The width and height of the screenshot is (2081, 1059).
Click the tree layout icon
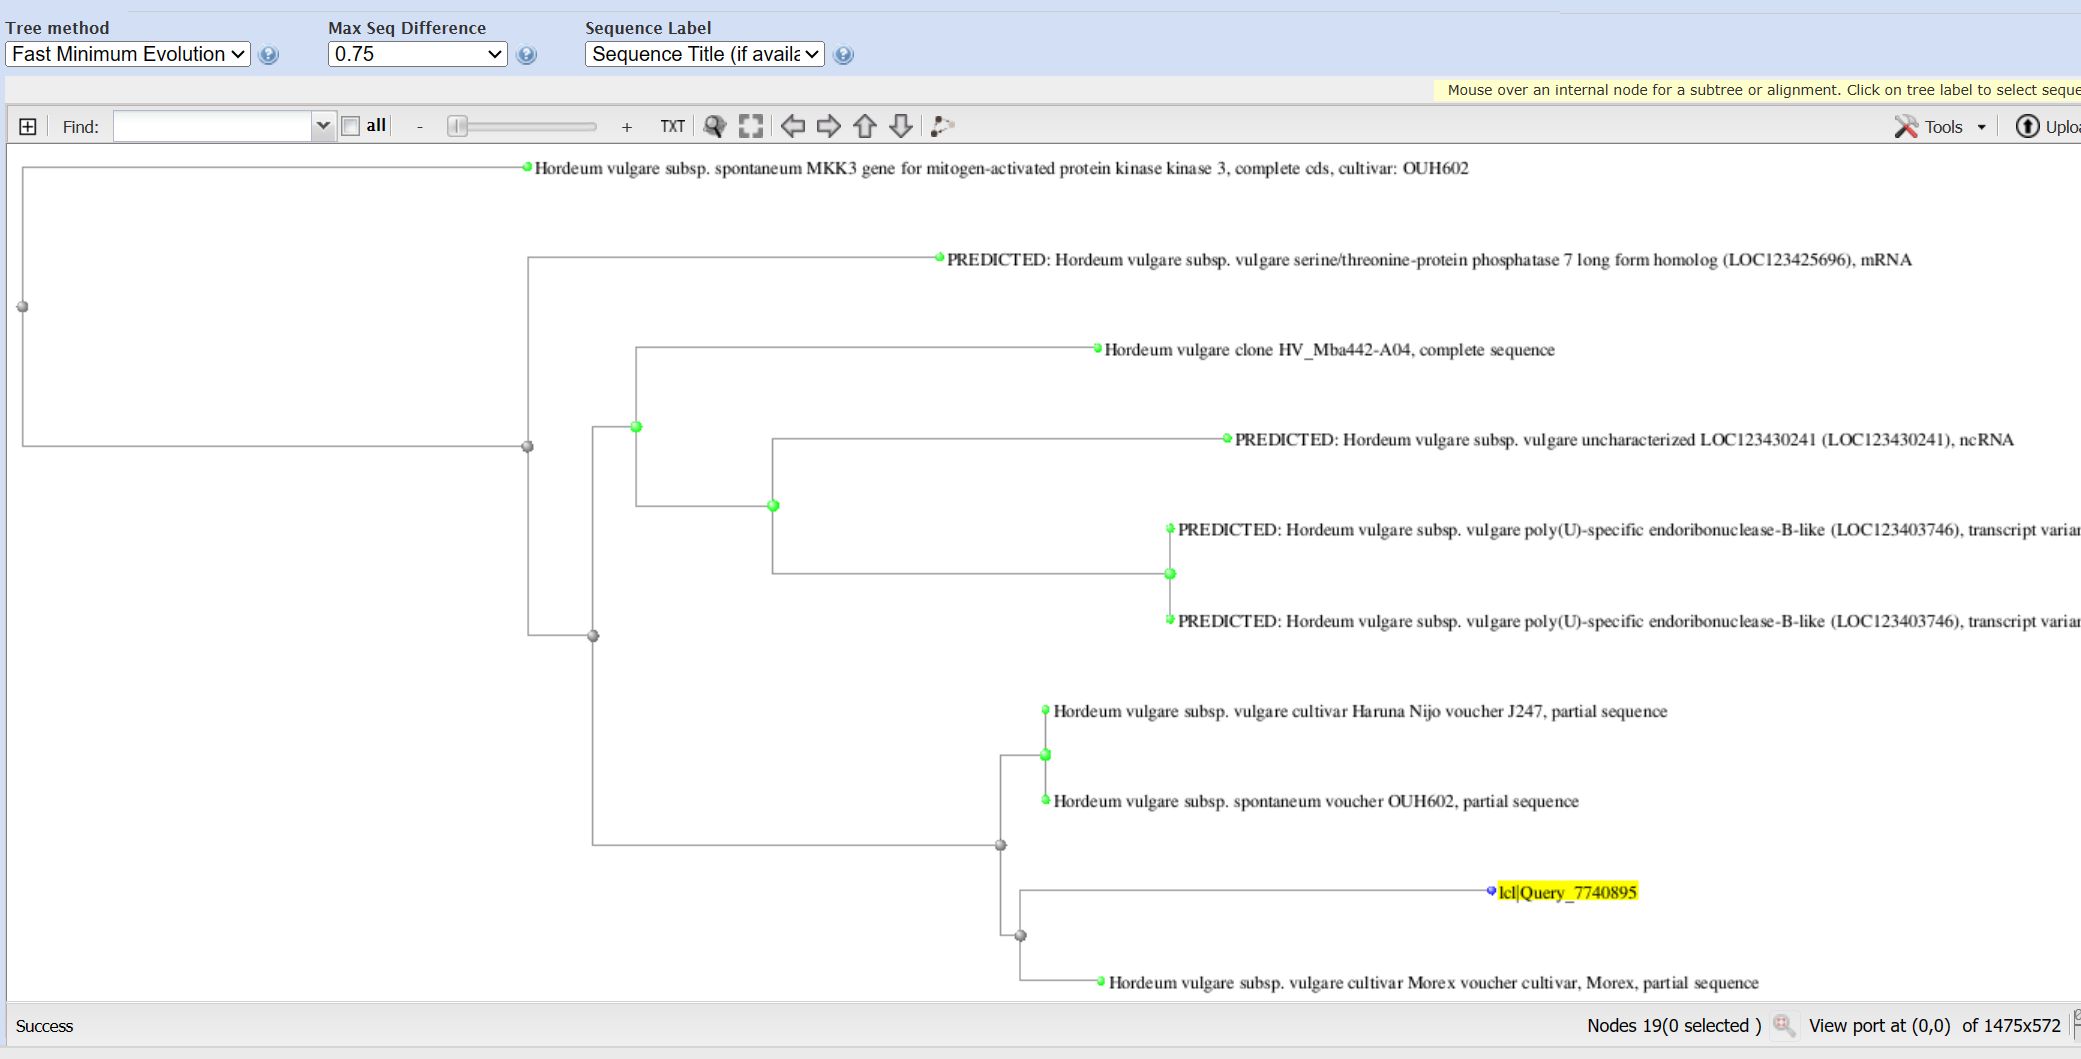[942, 126]
